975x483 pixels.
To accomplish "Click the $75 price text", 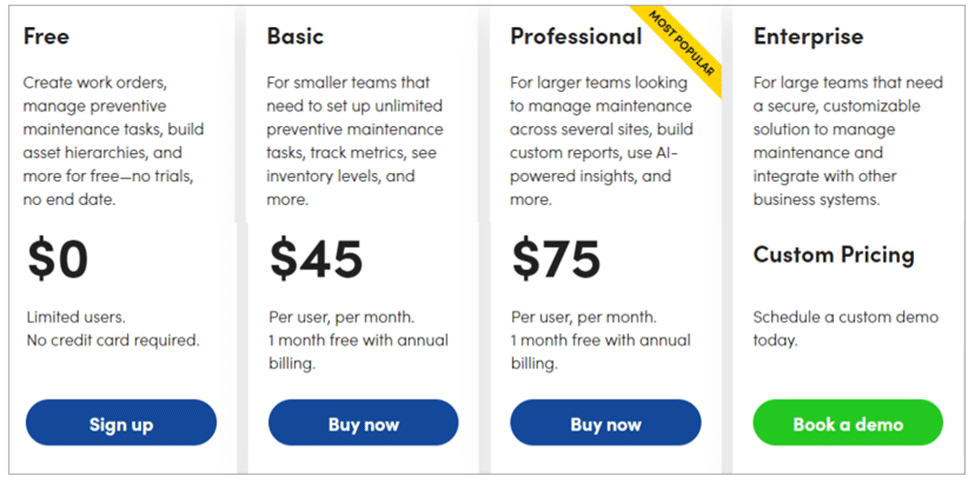I will 556,259.
